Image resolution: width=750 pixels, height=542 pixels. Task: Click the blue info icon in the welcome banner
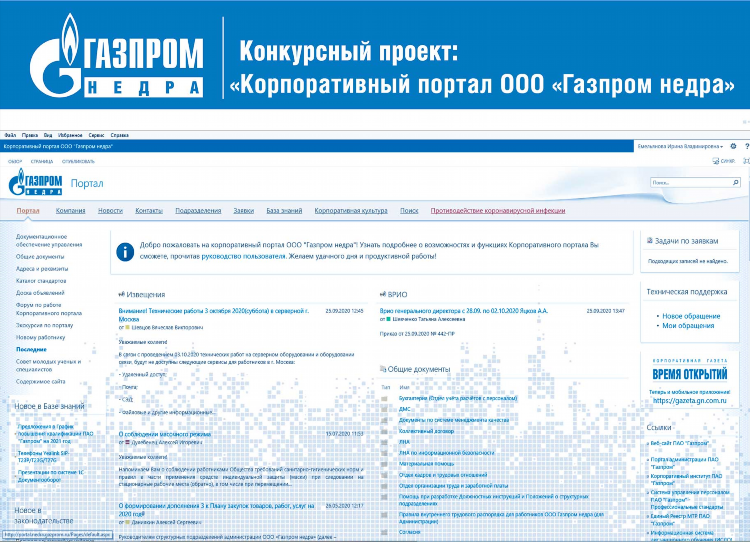coord(125,252)
